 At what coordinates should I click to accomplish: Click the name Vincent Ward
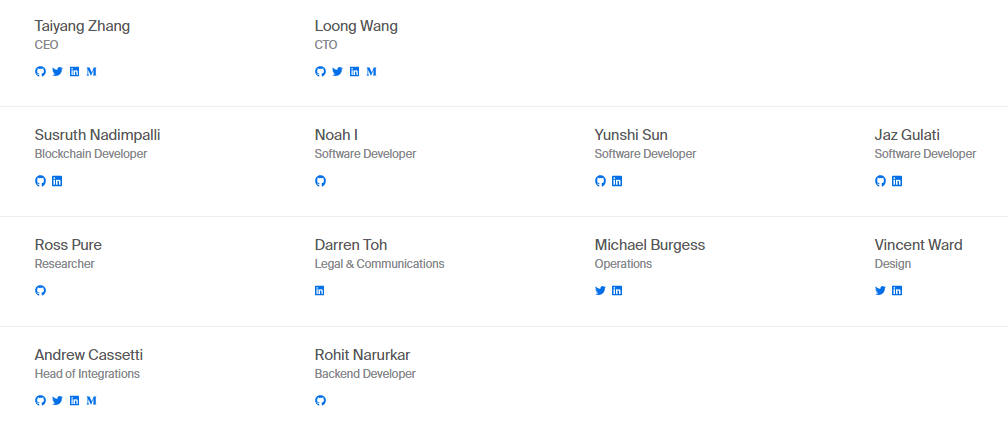919,245
